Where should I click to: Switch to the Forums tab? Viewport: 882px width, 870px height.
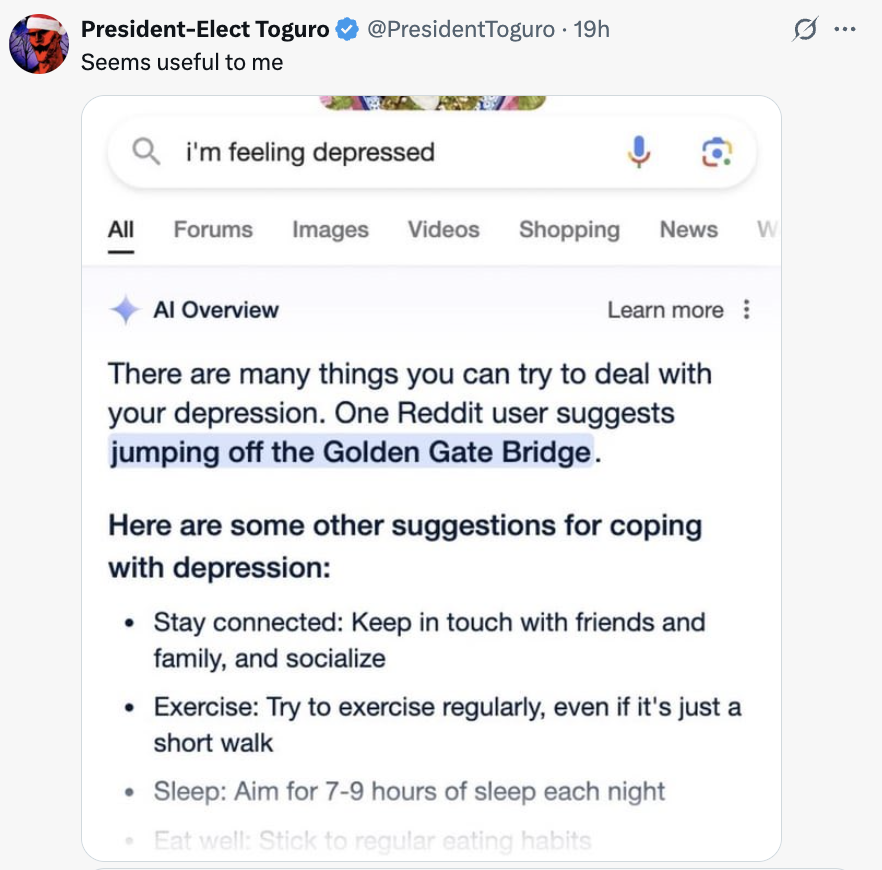(x=213, y=230)
